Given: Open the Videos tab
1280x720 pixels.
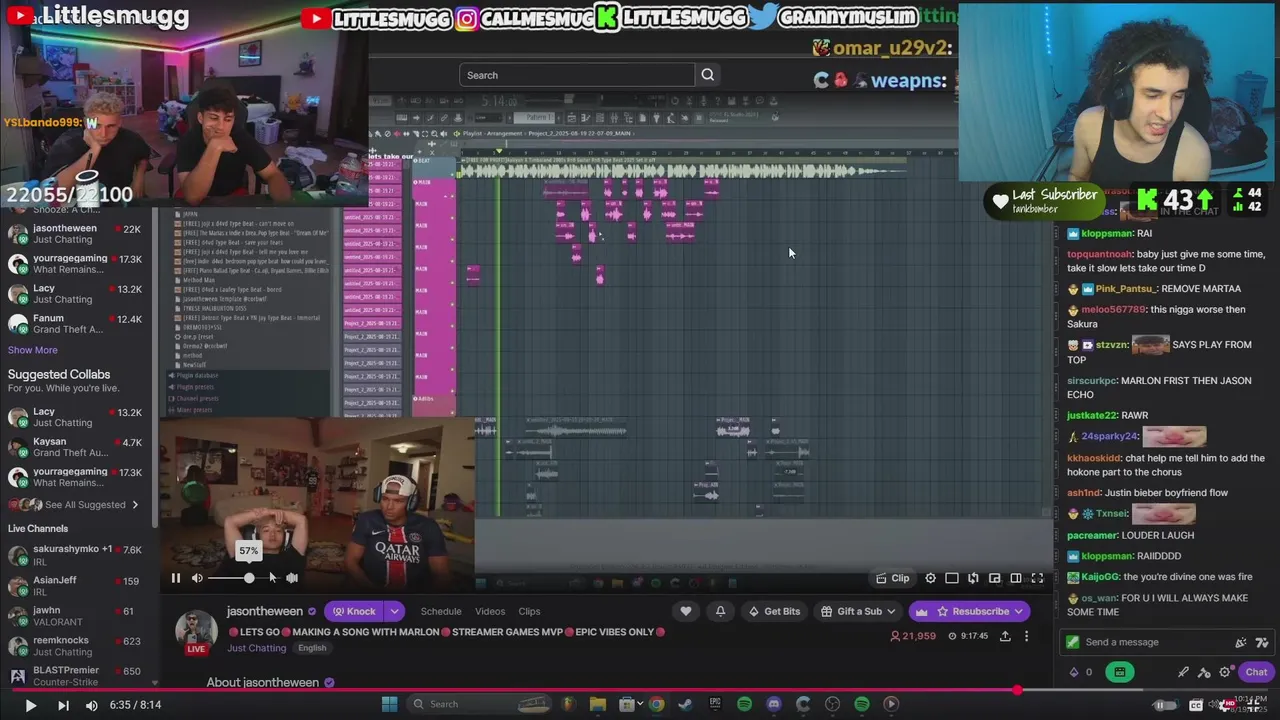Looking at the screenshot, I should coord(490,611).
